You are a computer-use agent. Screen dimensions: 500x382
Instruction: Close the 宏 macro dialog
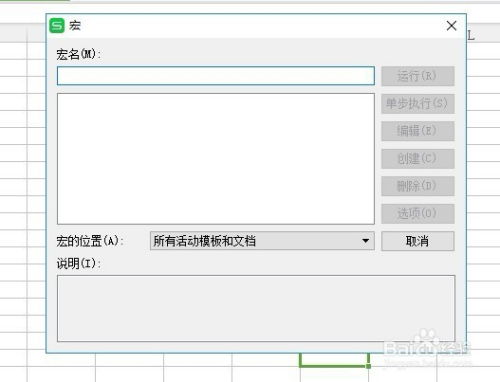[451, 26]
